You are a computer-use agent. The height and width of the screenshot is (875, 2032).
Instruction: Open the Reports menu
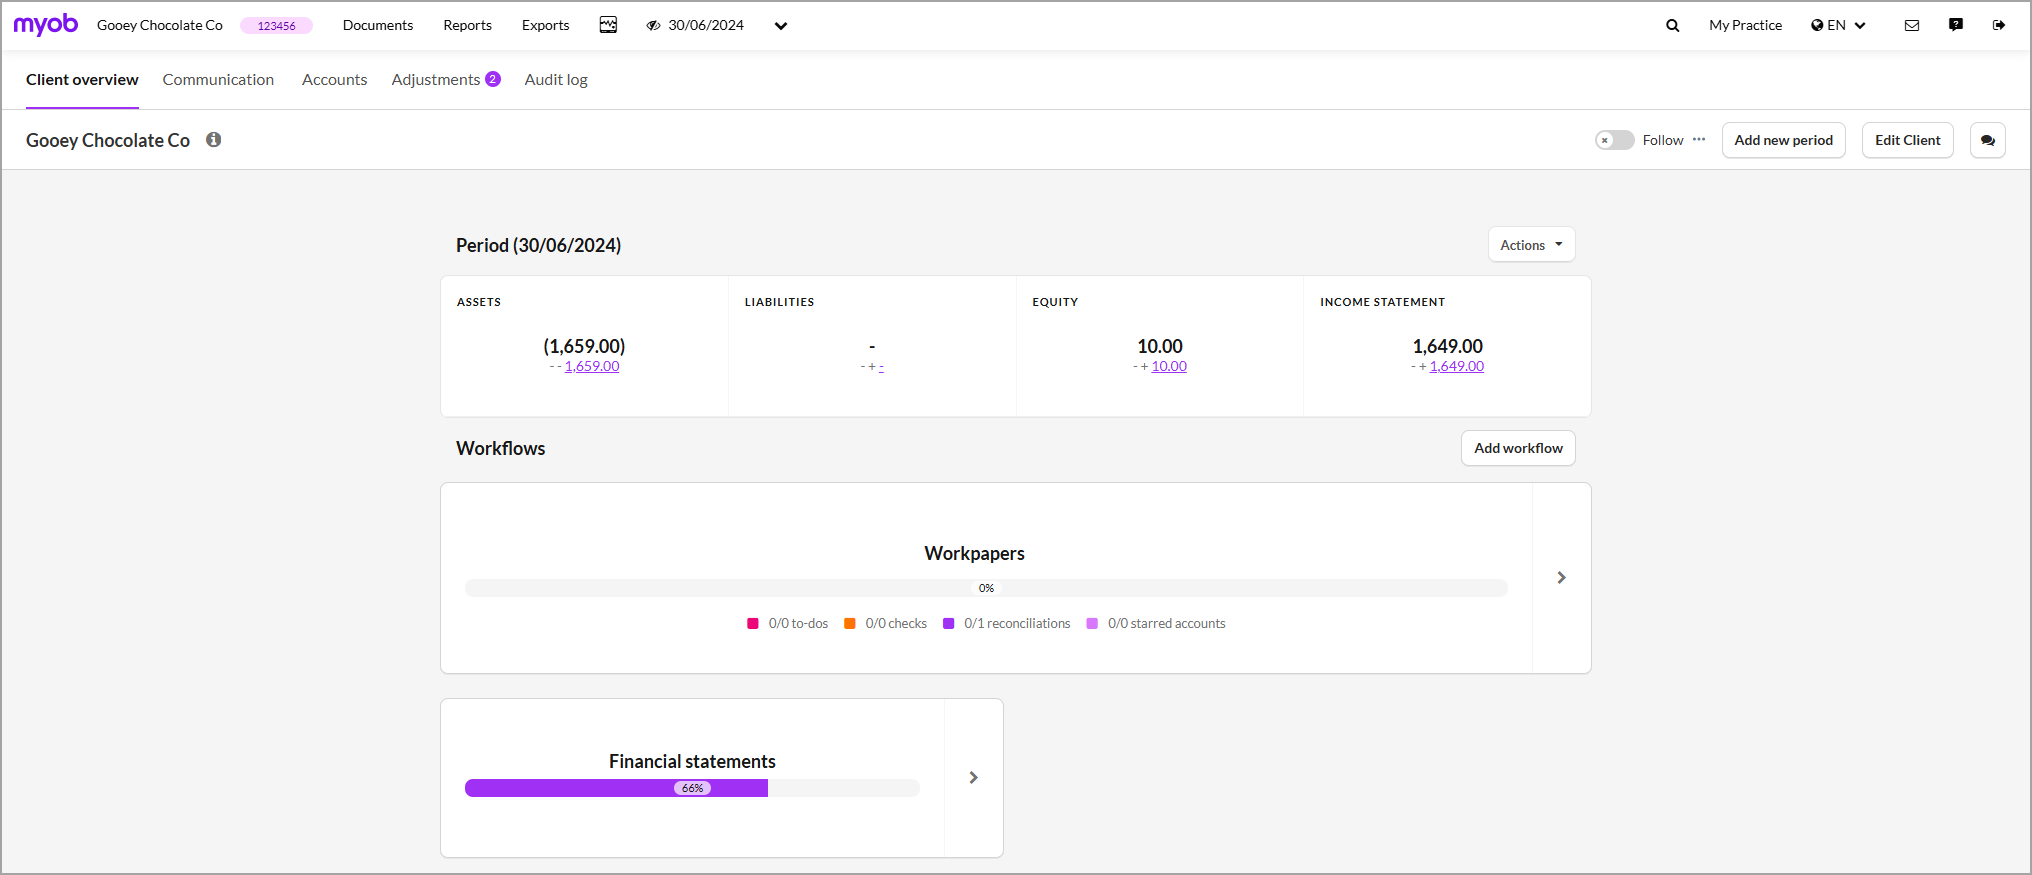[467, 26]
